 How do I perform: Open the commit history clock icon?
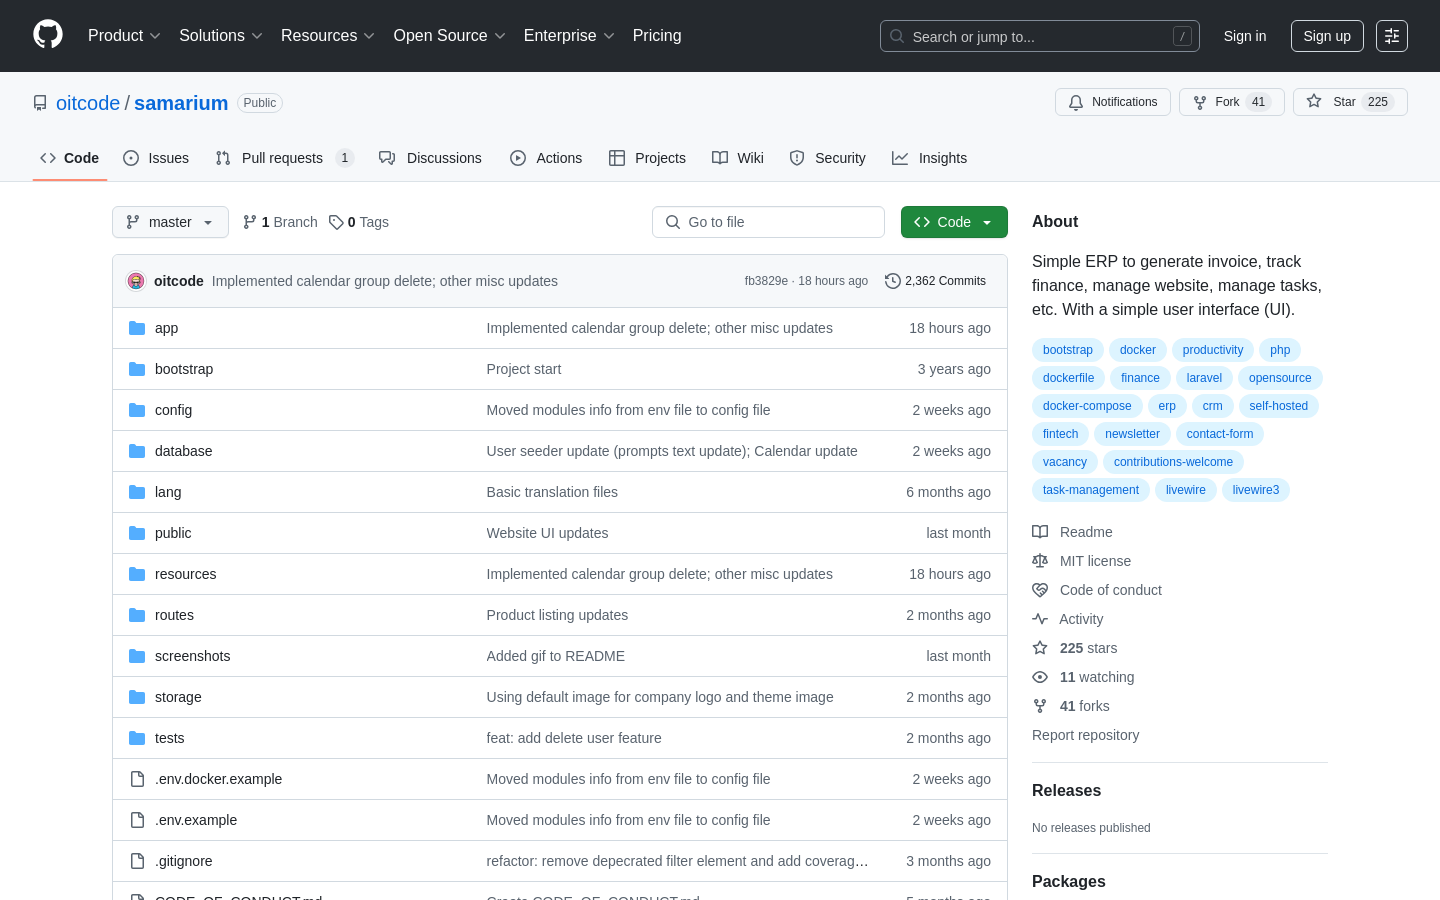point(893,281)
